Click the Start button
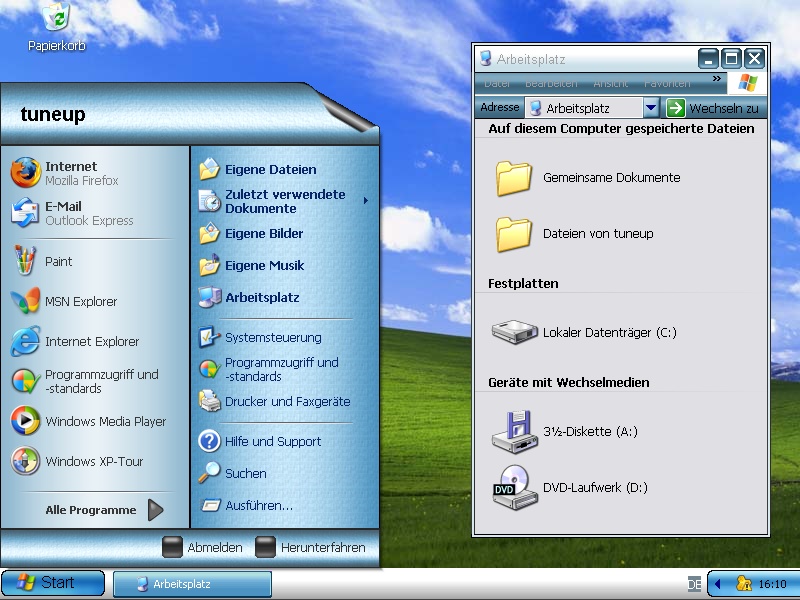Image resolution: width=800 pixels, height=600 pixels. click(53, 583)
